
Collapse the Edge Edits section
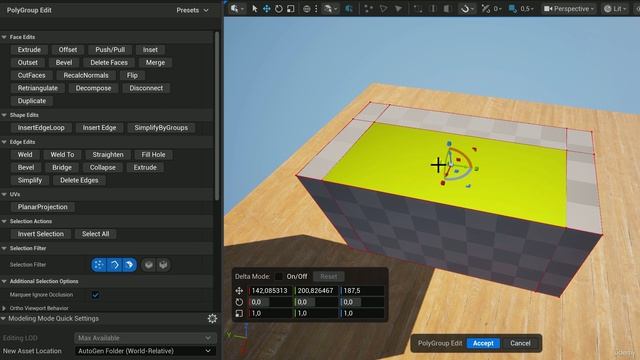[4, 142]
